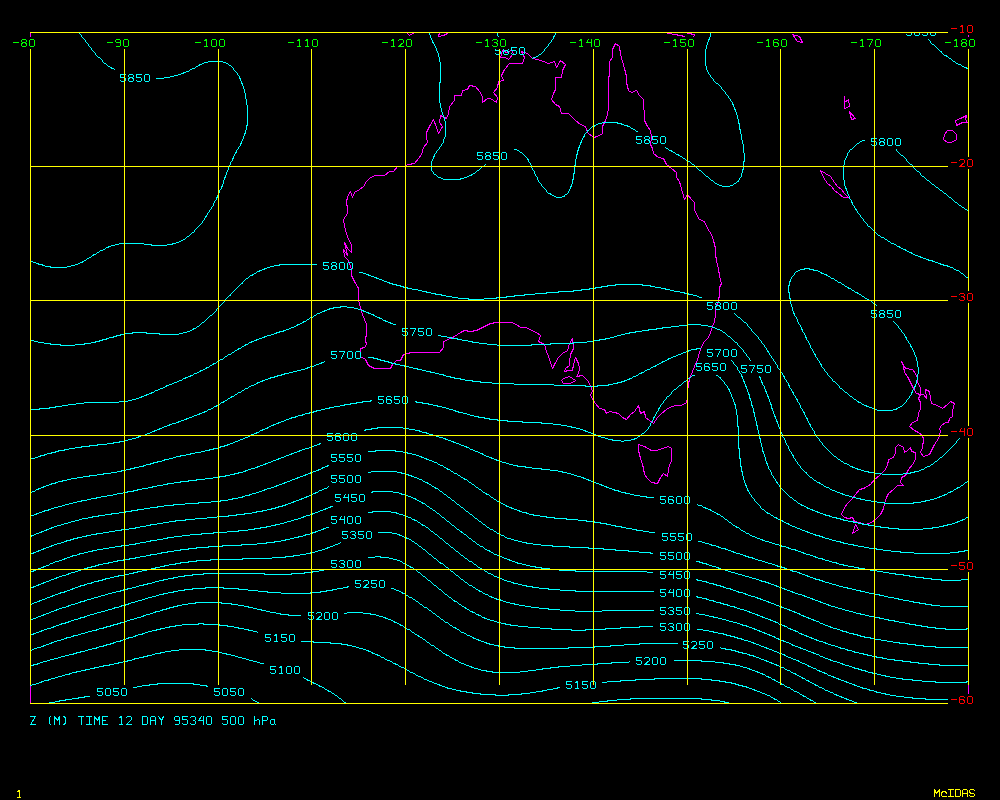This screenshot has height=800, width=1000.
Task: Click the '500 hPa' text in caption
Action: 250,720
